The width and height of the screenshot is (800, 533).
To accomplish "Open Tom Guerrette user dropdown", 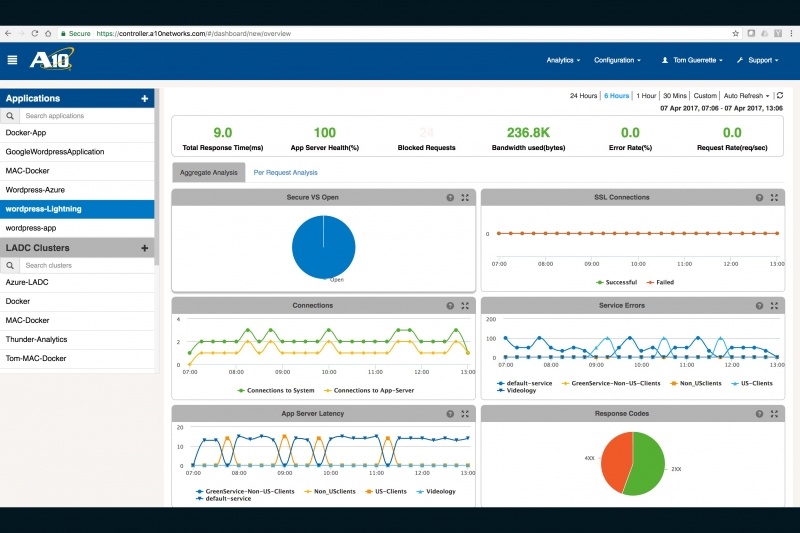I will tap(692, 60).
